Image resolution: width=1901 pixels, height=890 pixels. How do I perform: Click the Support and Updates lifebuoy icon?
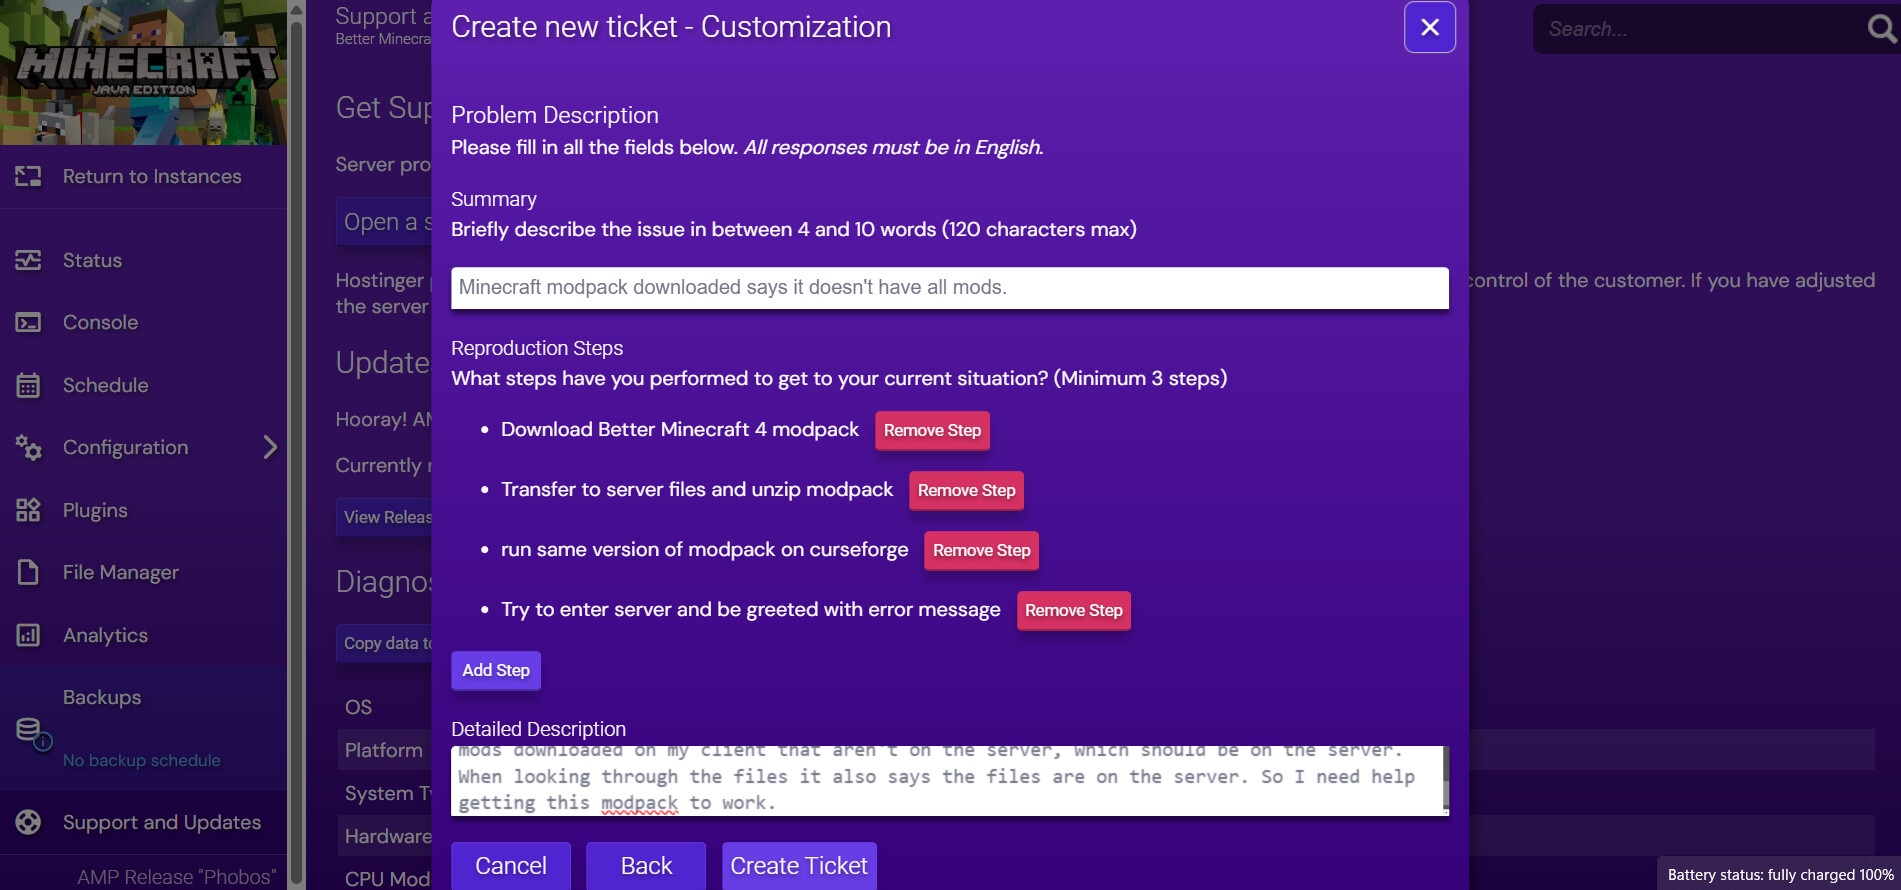pos(28,822)
